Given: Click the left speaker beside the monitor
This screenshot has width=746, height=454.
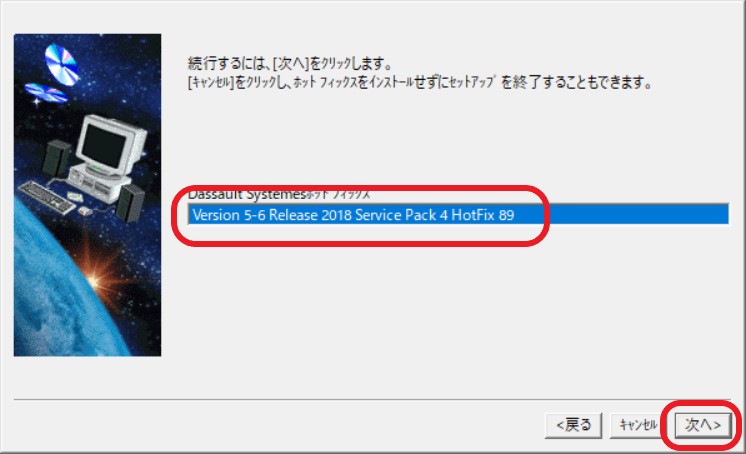Looking at the screenshot, I should pyautogui.click(x=56, y=158).
